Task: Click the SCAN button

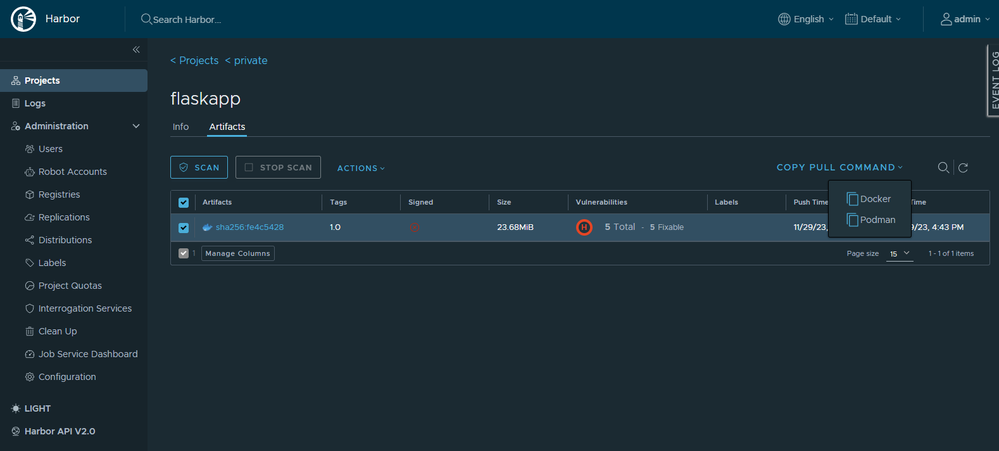Action: (x=199, y=168)
